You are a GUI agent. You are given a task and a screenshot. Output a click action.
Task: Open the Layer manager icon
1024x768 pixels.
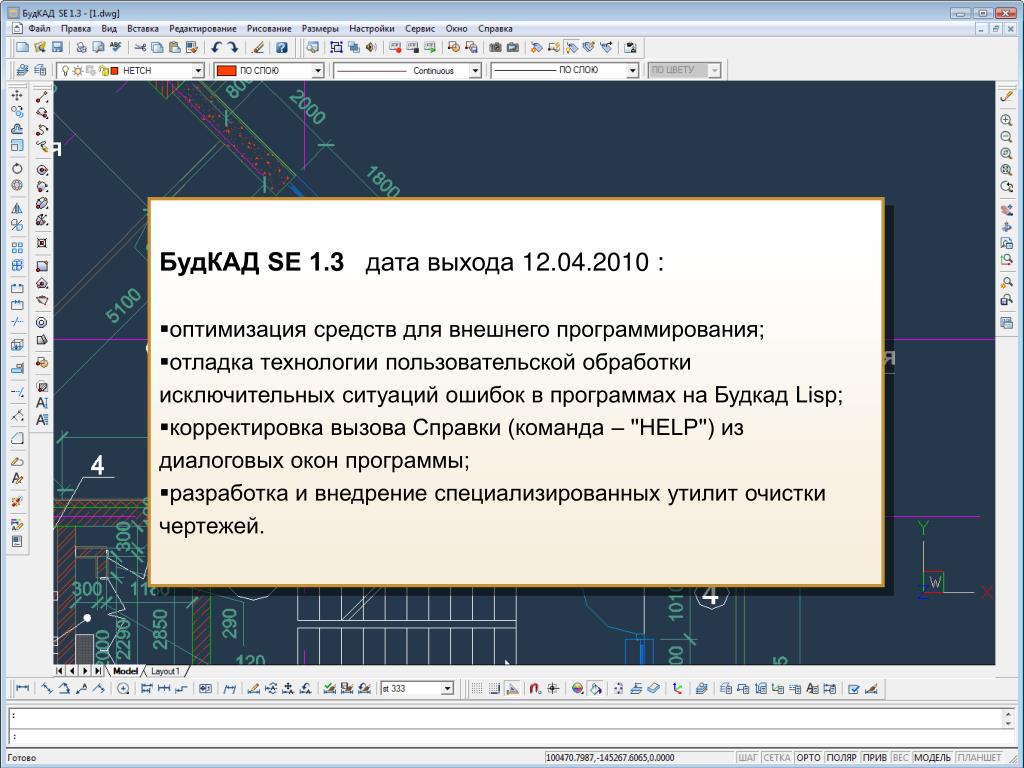[x=23, y=70]
